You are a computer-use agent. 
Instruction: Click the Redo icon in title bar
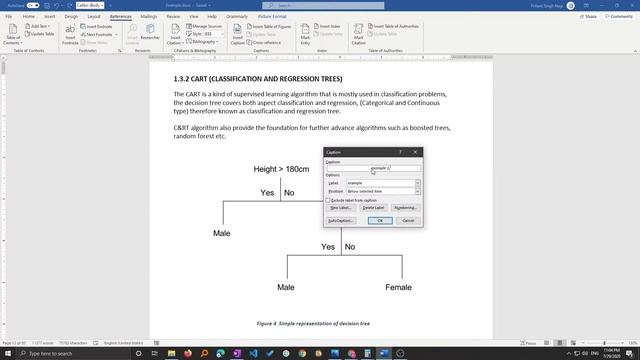click(70, 5)
